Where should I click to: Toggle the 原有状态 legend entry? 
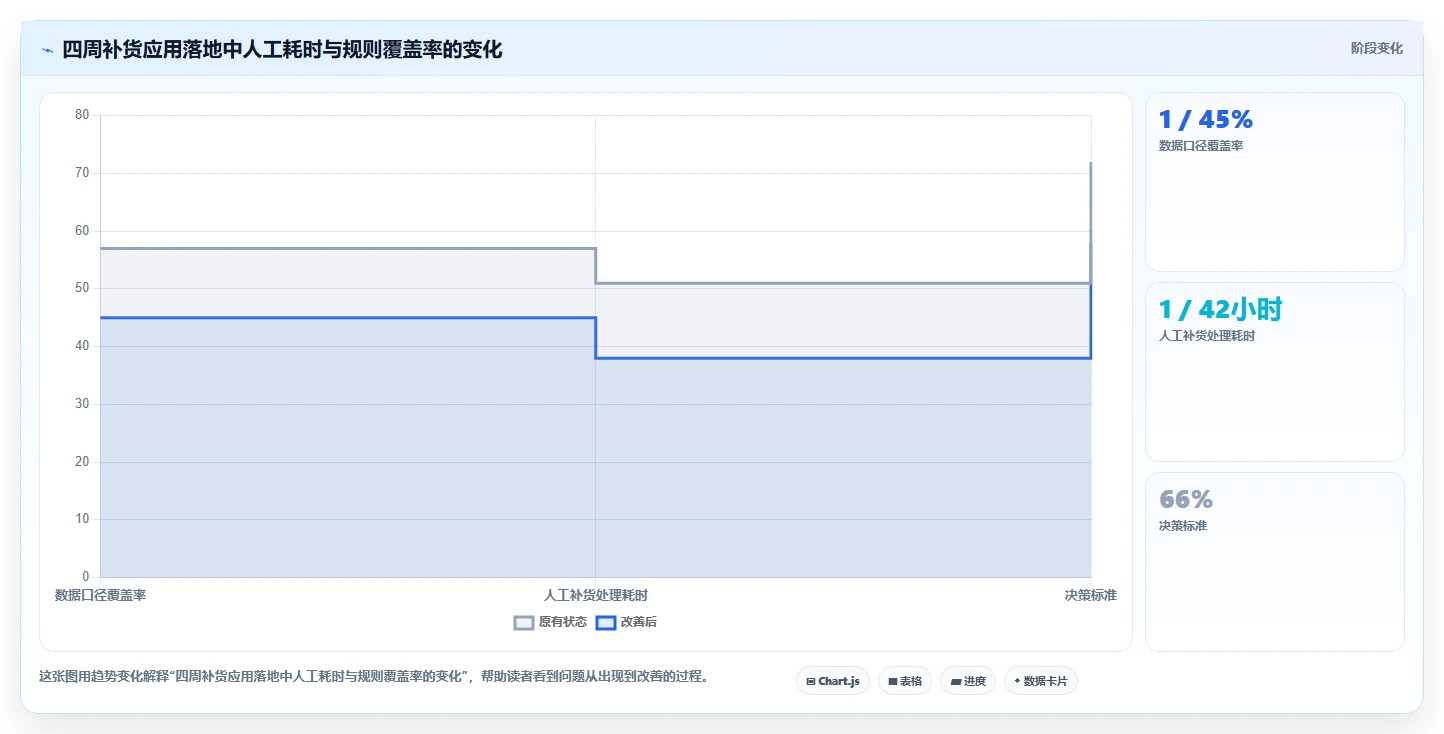click(550, 622)
